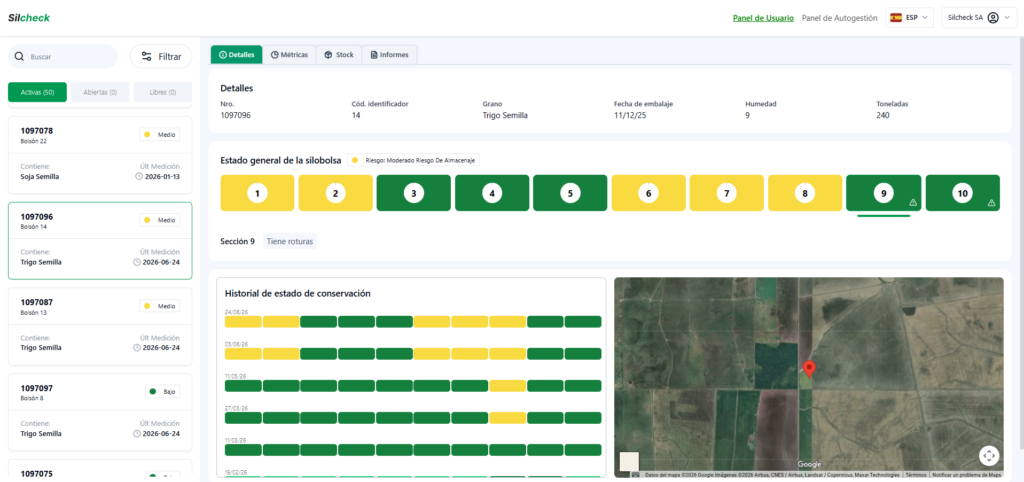Image resolution: width=1024 pixels, height=482 pixels.
Task: Open the Detalles tab
Action: [x=236, y=55]
